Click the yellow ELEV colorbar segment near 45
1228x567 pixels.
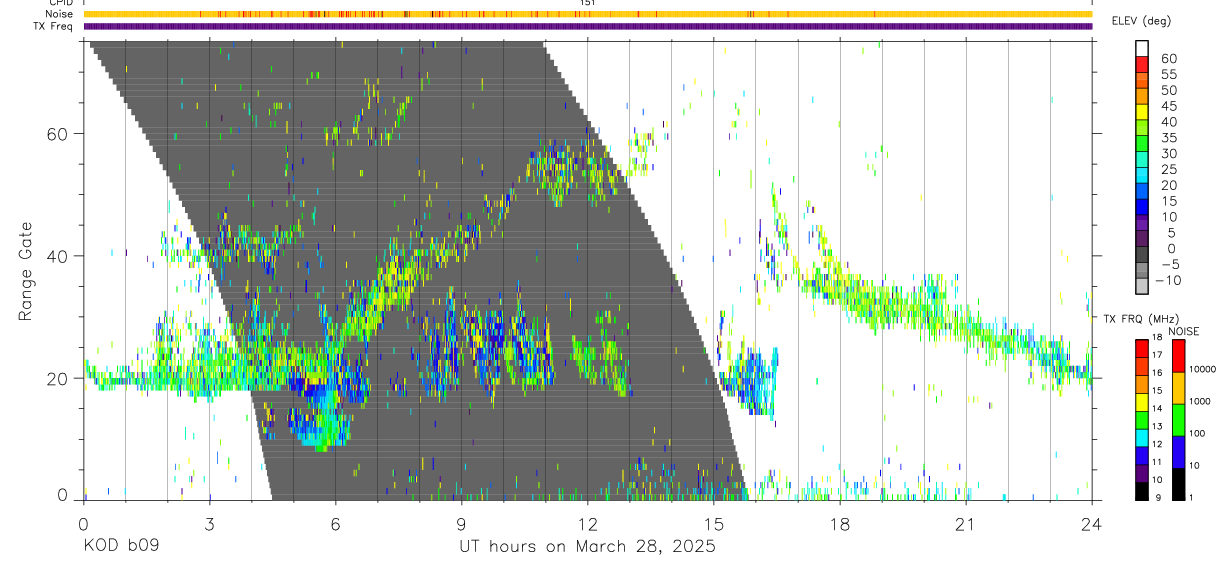(x=1142, y=113)
